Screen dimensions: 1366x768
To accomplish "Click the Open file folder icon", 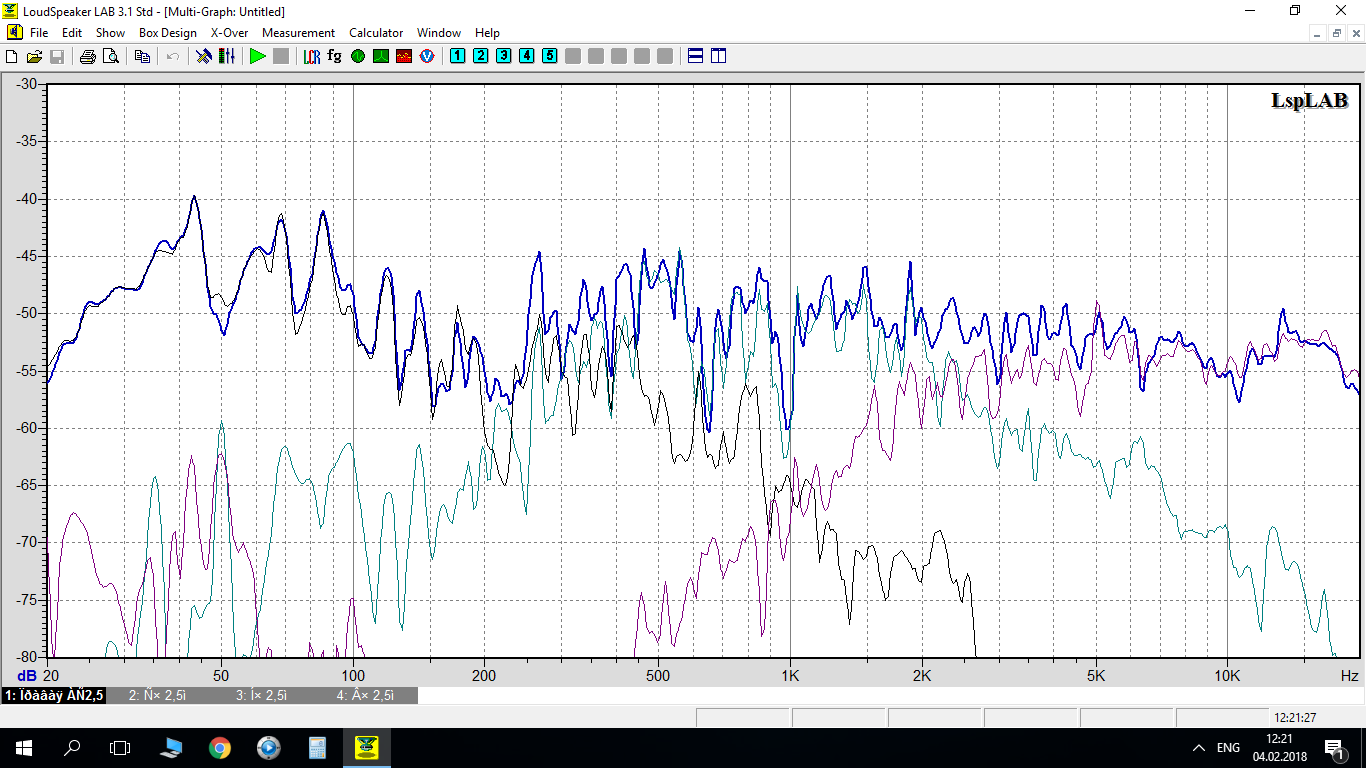I will pyautogui.click(x=34, y=56).
